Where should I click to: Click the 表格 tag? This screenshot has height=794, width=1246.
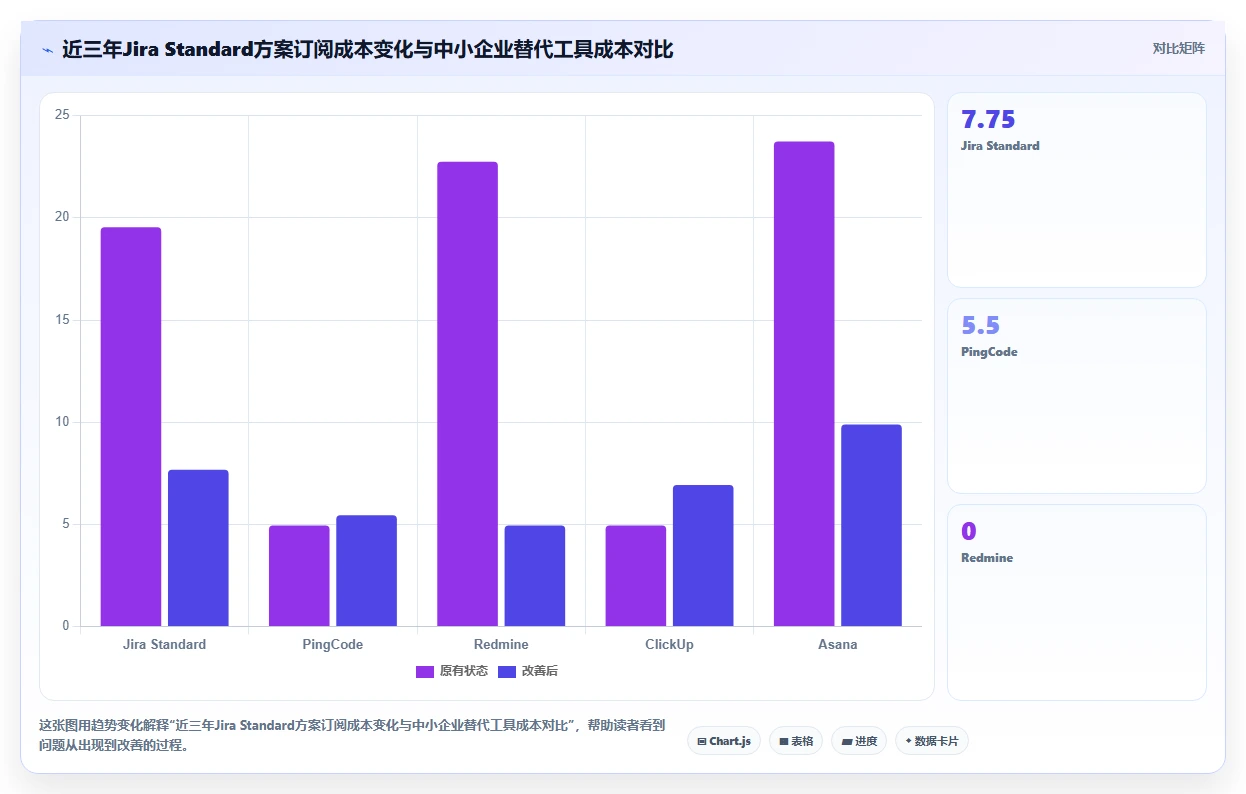point(796,741)
